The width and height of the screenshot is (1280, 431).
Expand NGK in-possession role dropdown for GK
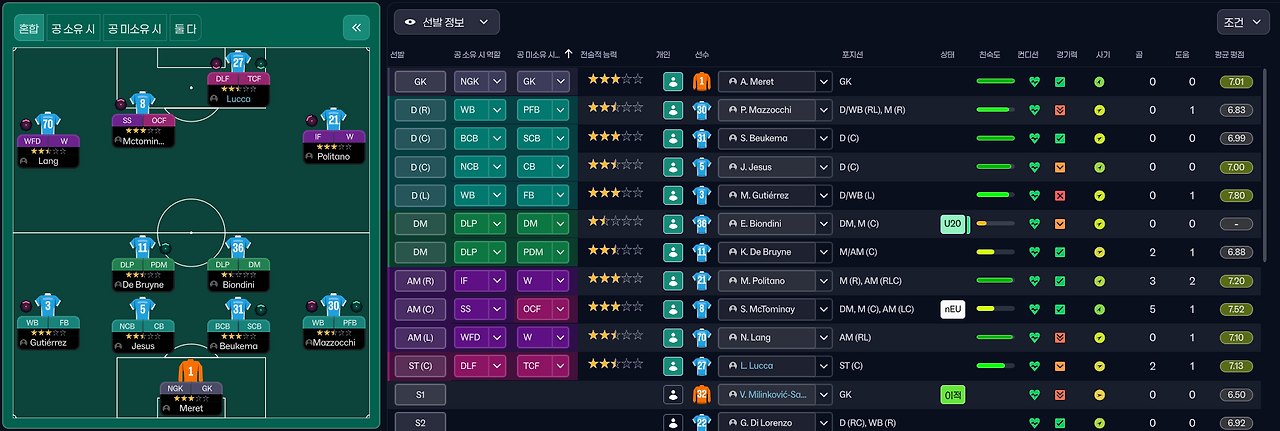coord(497,82)
